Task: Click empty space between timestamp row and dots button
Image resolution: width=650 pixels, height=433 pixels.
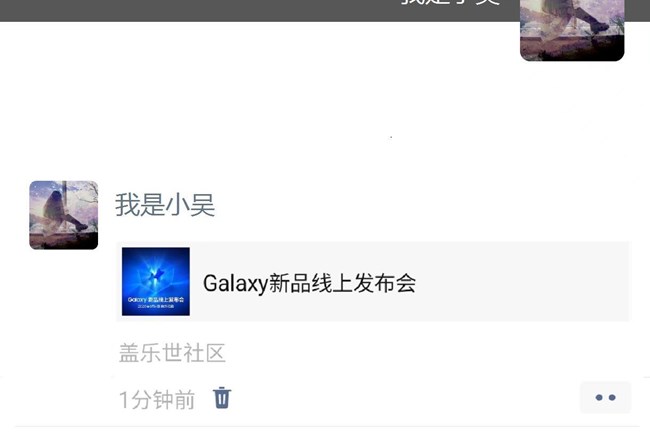Action: coord(404,398)
